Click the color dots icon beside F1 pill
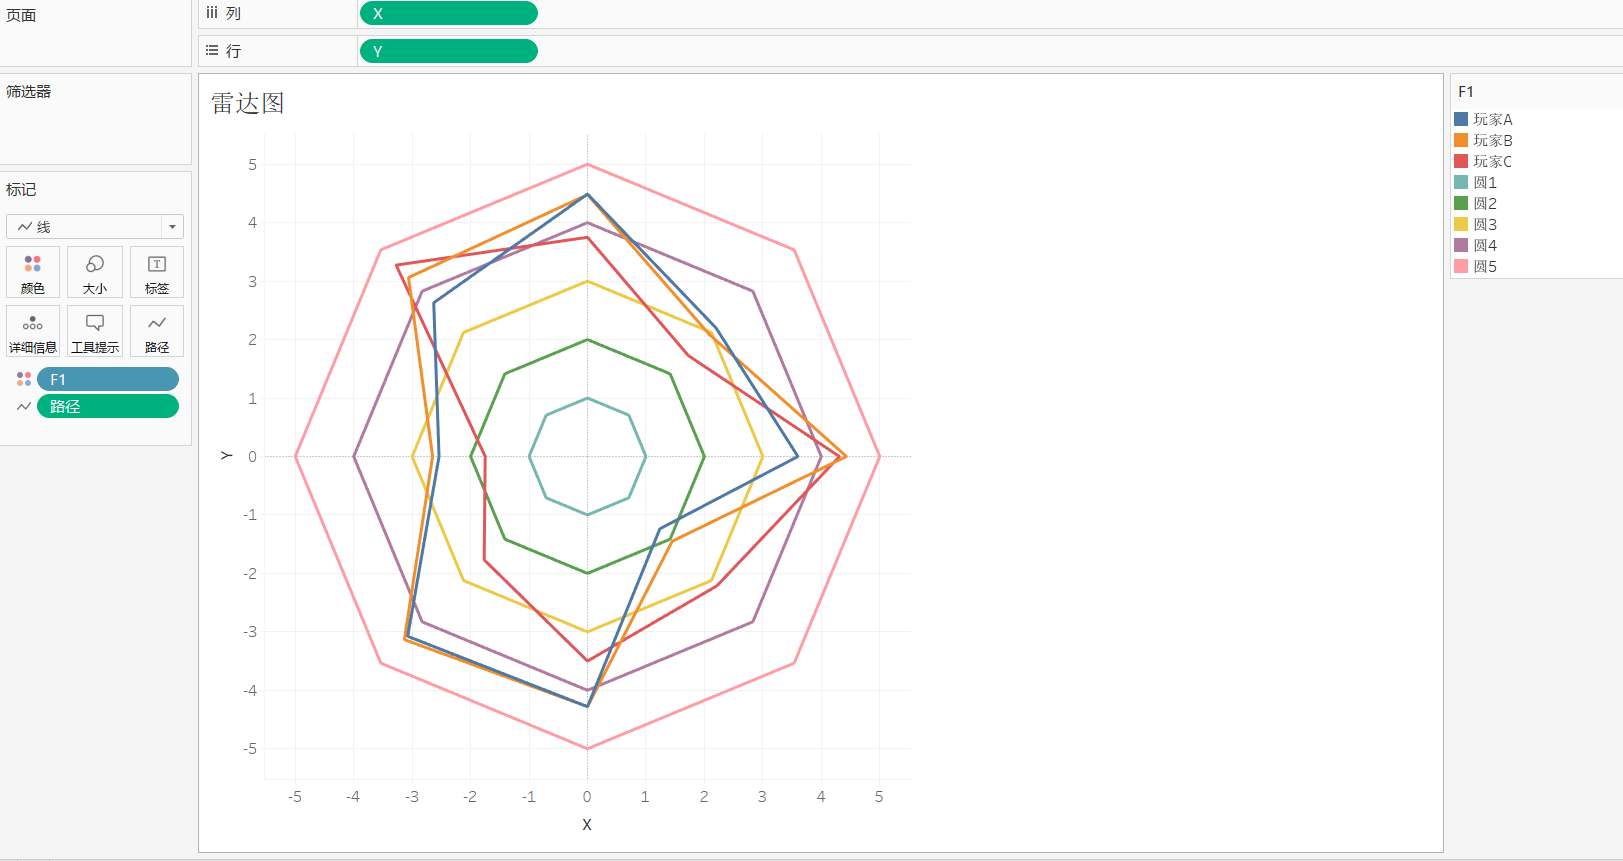 point(24,379)
